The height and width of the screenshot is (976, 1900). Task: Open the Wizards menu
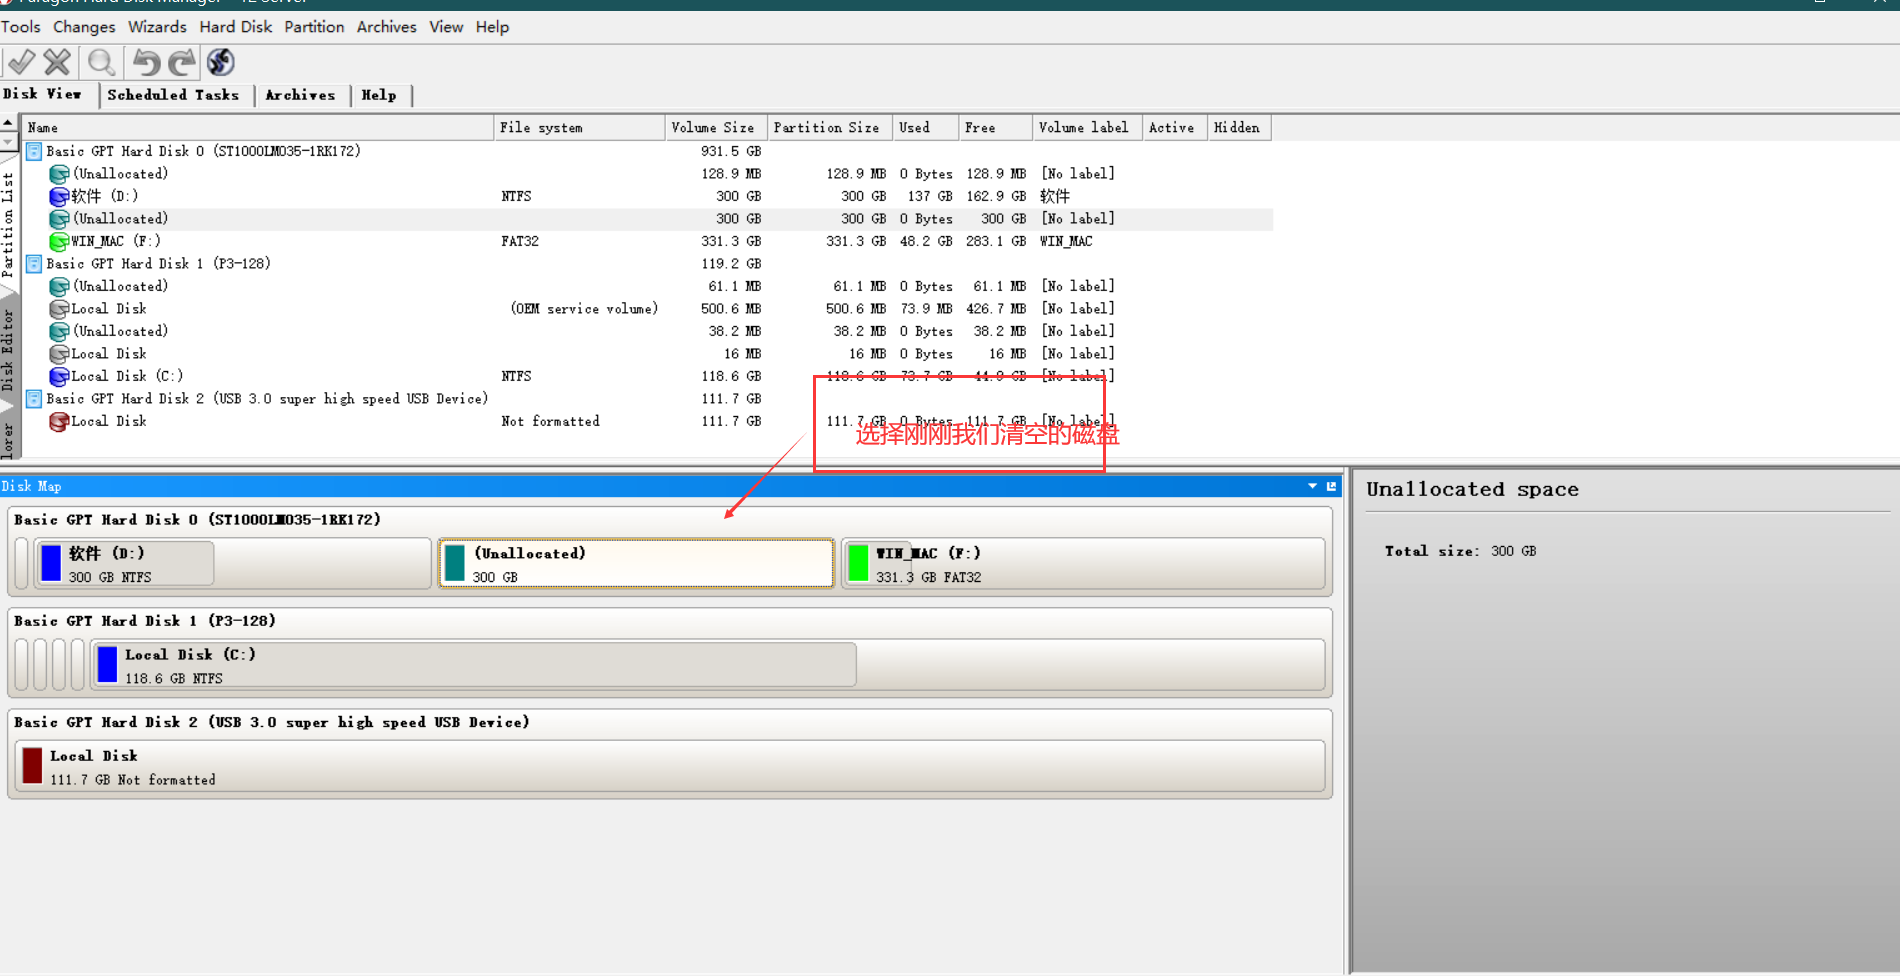point(157,27)
